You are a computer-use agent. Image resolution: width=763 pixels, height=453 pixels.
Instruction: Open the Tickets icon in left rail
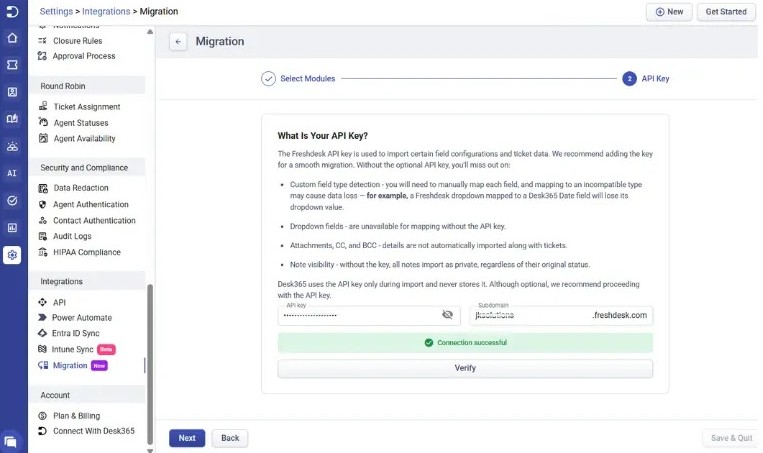tap(12, 65)
